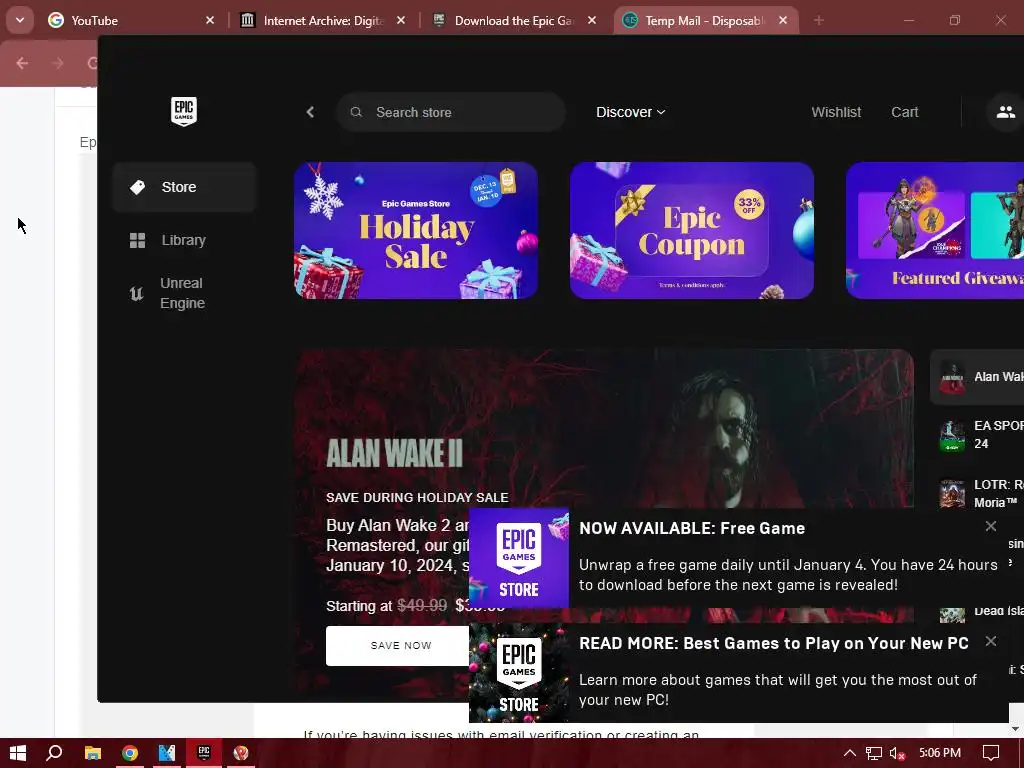Expand the Discover dropdown
The height and width of the screenshot is (768, 1024).
[x=630, y=112]
